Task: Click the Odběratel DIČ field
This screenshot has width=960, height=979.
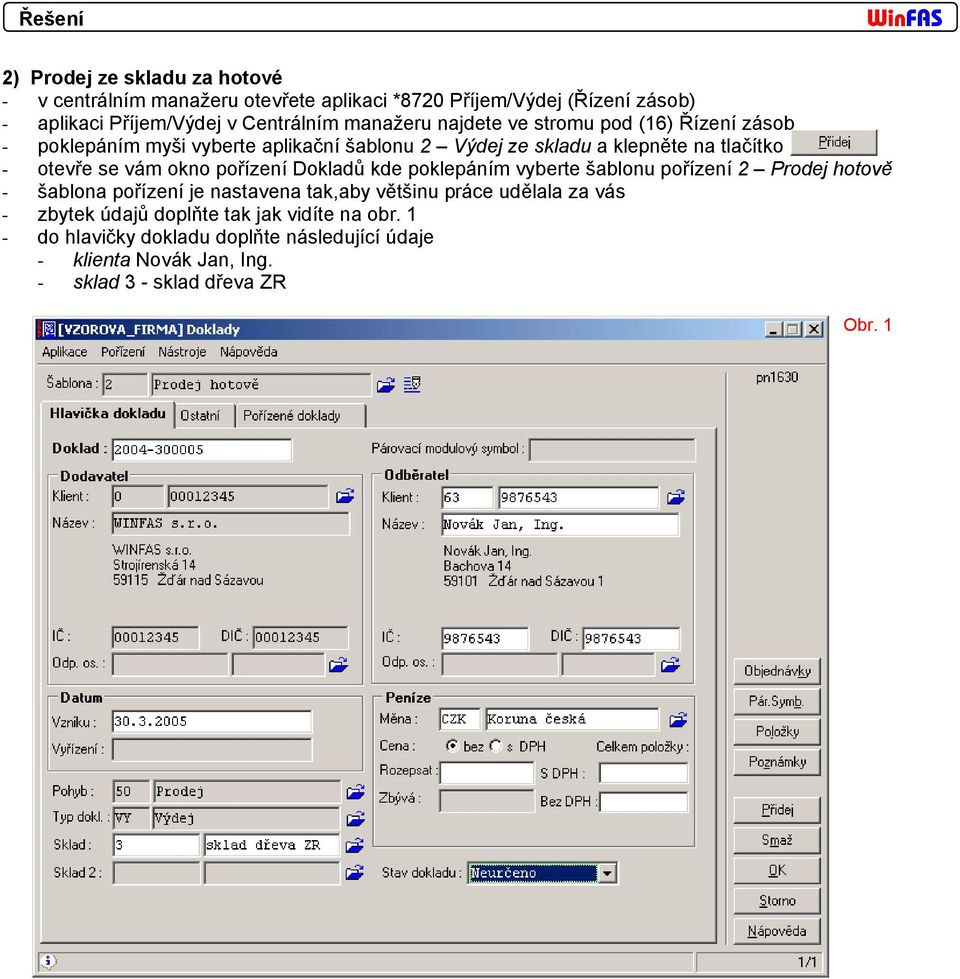Action: coord(631,639)
